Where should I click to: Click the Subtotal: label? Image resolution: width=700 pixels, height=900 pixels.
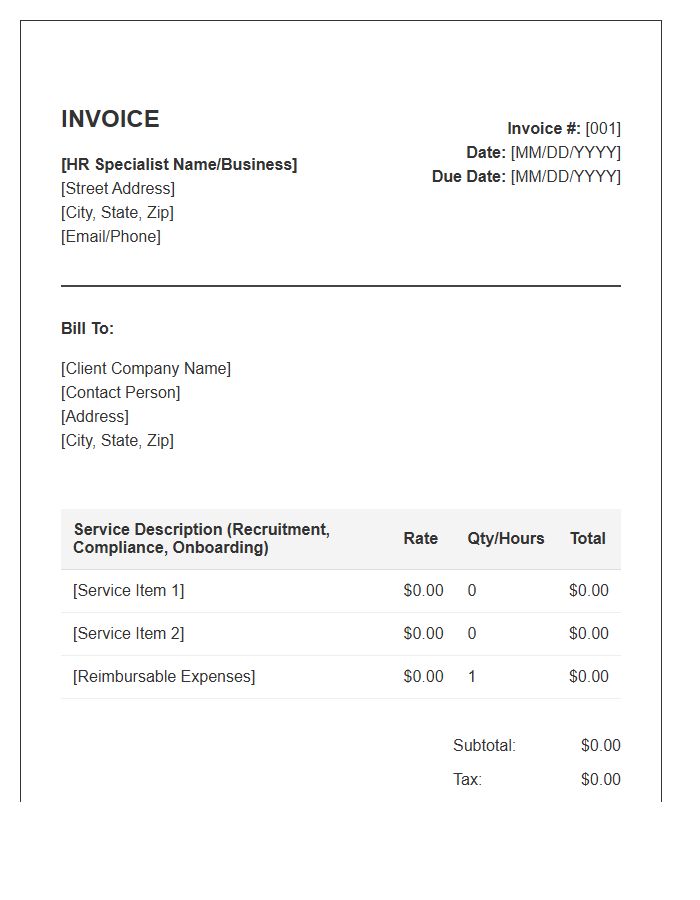click(x=484, y=746)
